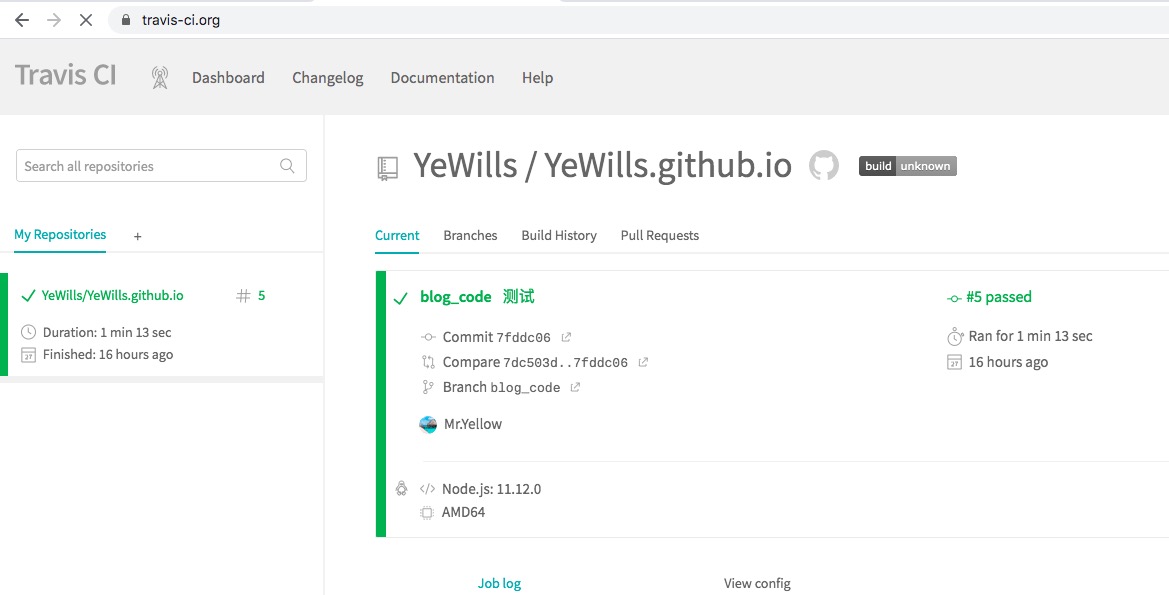
Task: Click the browser forward arrow
Action: click(x=54, y=20)
